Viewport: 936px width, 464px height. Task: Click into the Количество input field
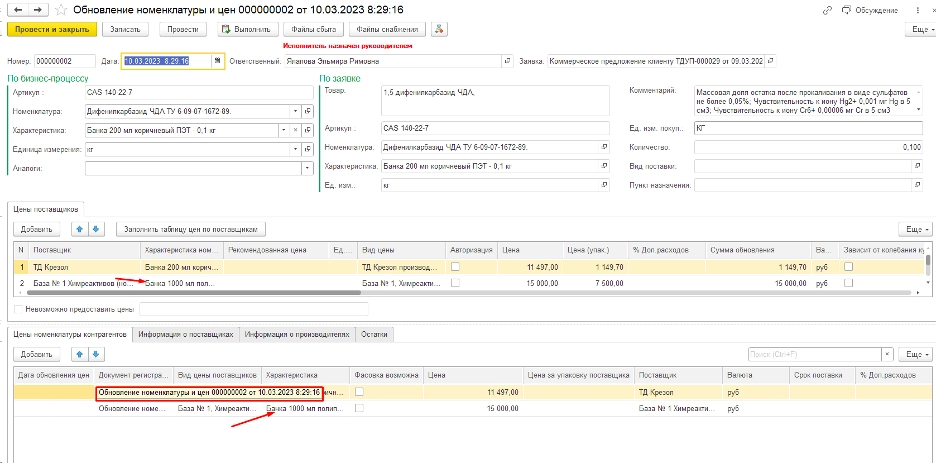(x=810, y=147)
